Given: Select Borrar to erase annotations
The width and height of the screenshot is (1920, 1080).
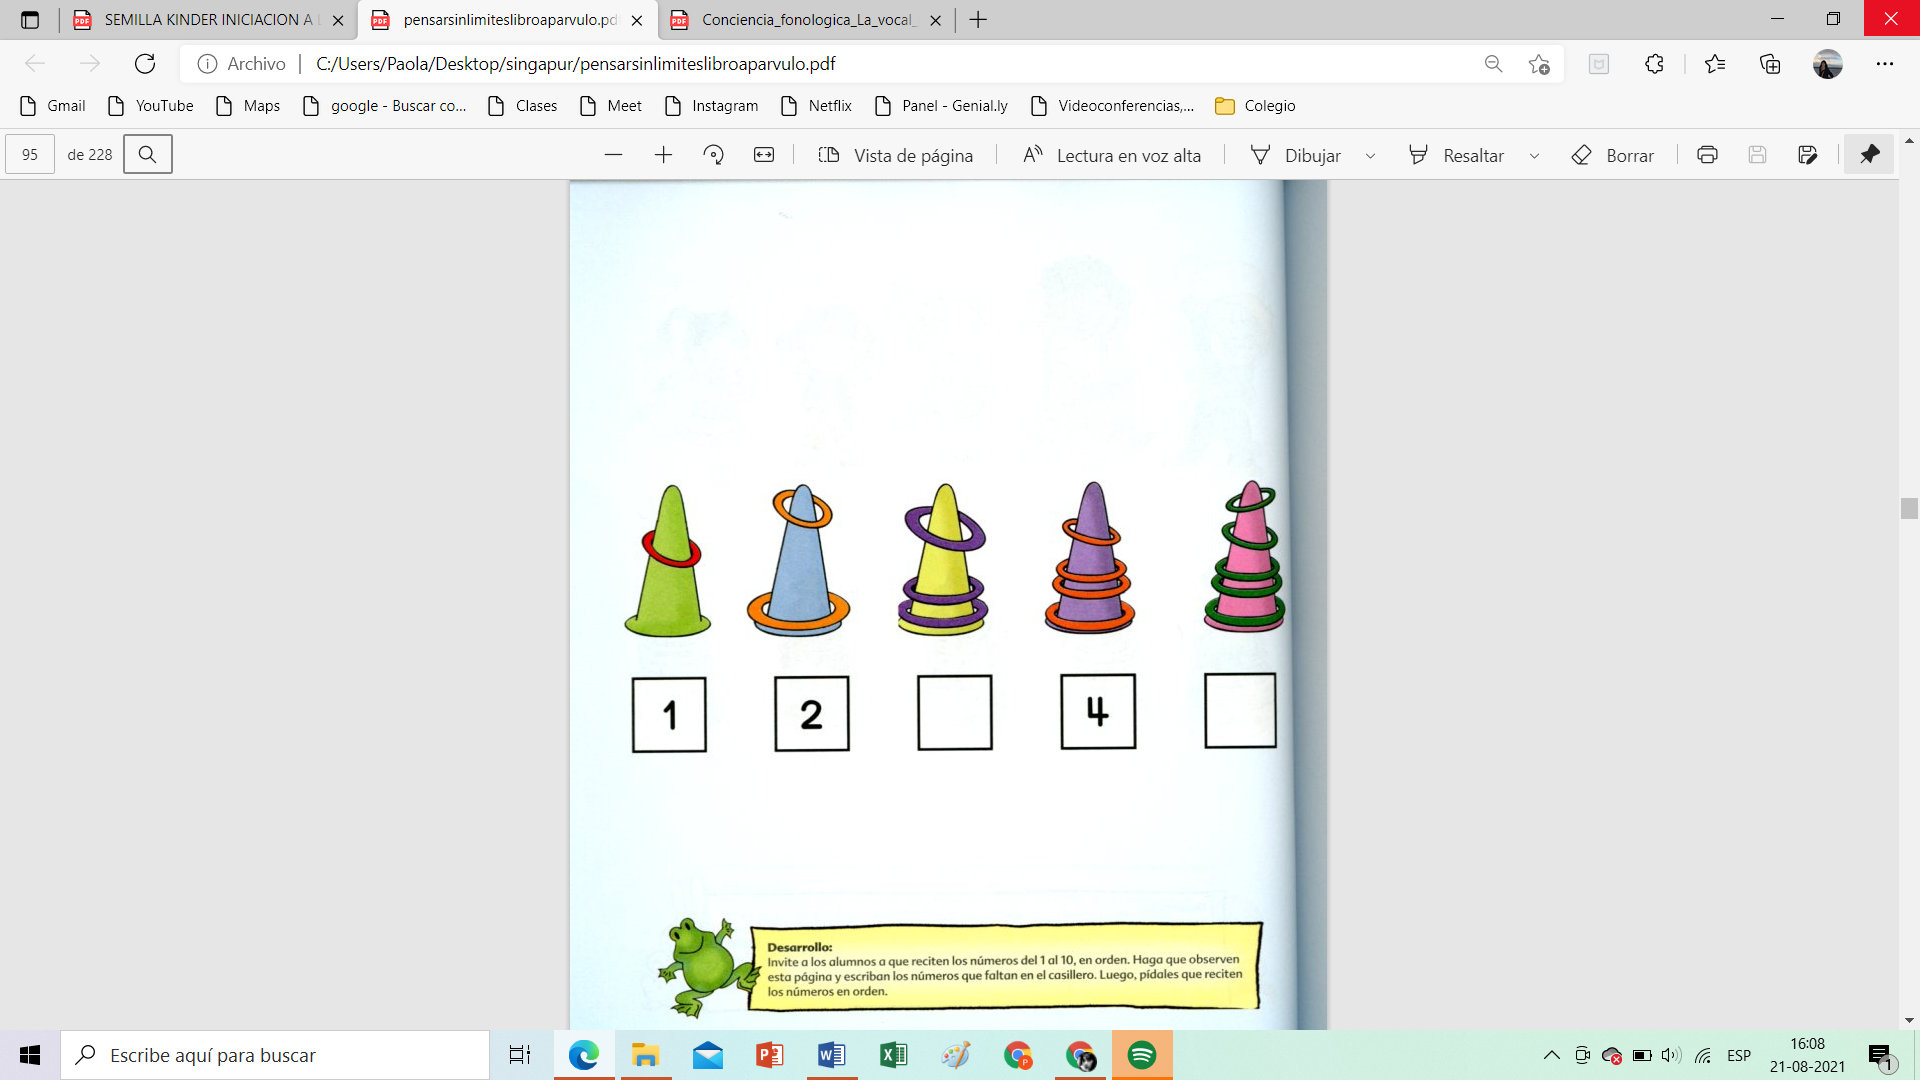Looking at the screenshot, I should pyautogui.click(x=1613, y=155).
